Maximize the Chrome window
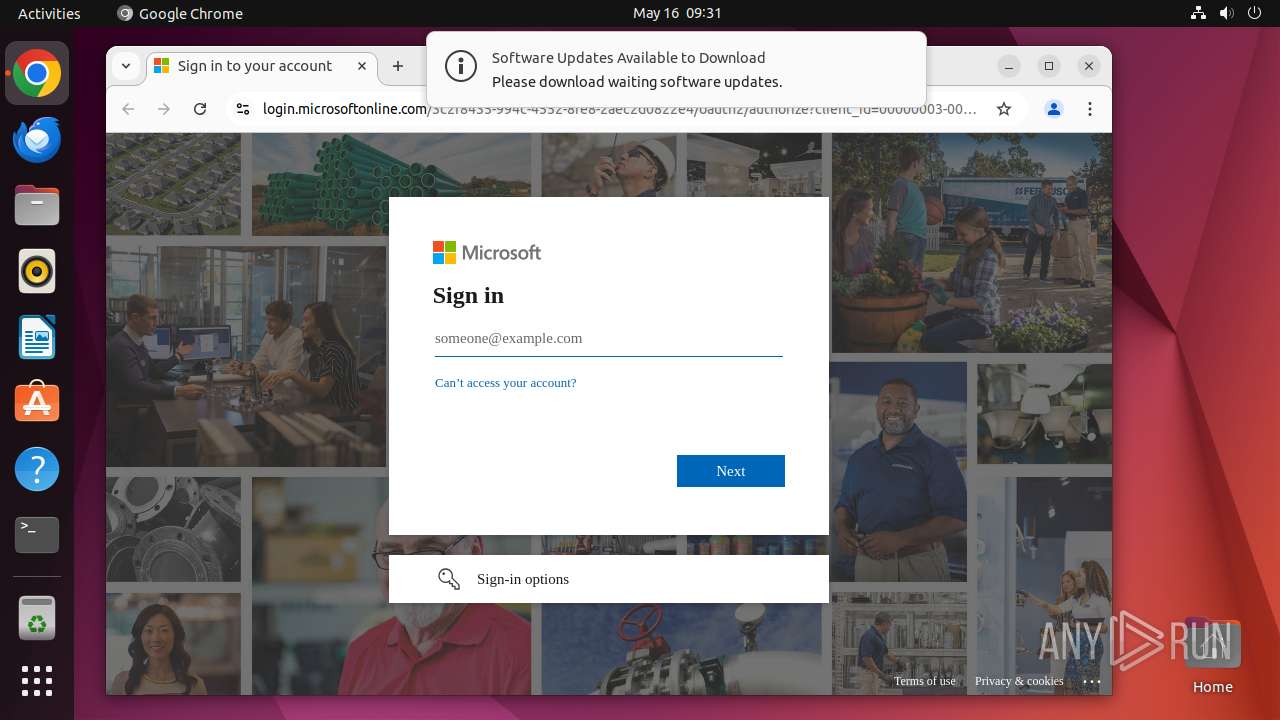 1049,66
